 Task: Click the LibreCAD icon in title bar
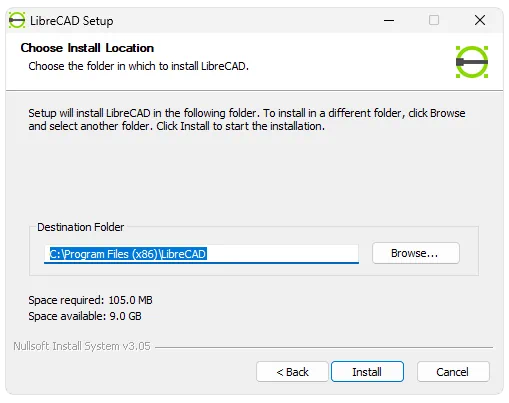[17, 20]
